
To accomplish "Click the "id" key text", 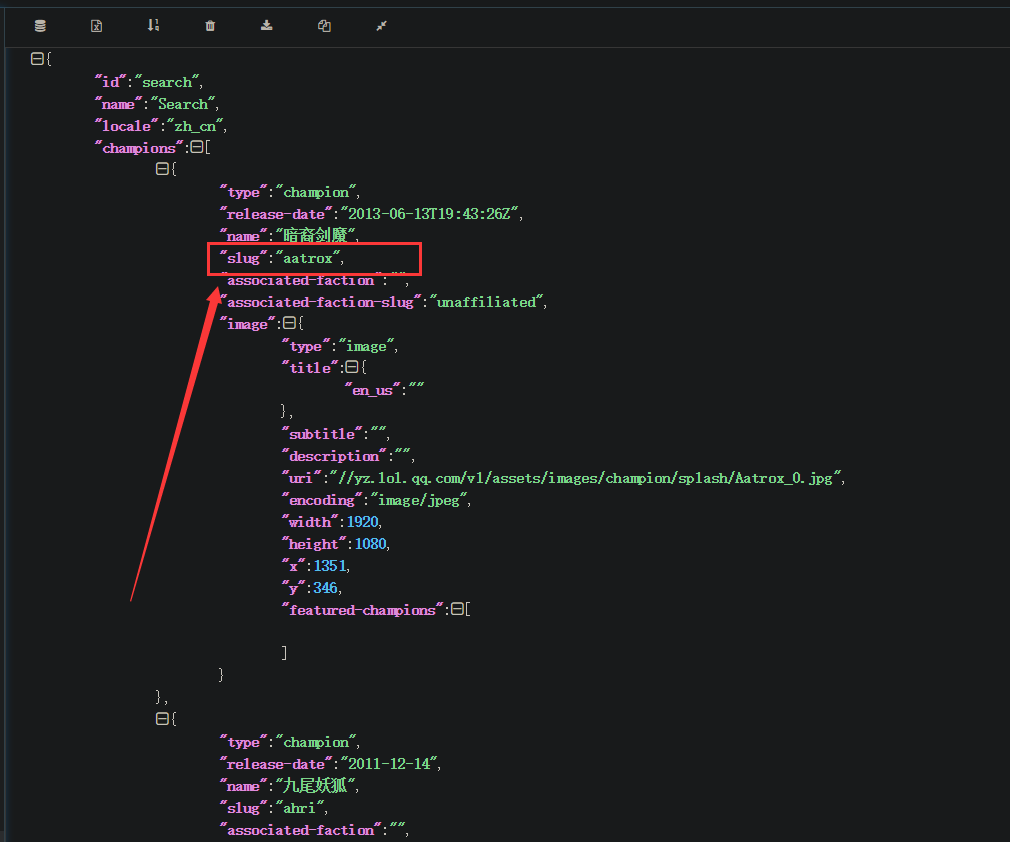I will click(110, 82).
